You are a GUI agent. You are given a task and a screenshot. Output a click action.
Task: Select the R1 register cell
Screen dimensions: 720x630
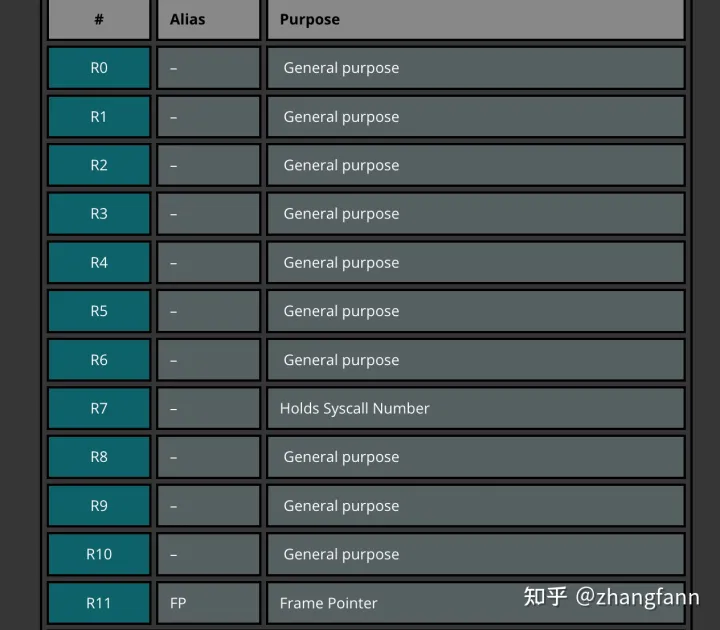coord(99,117)
